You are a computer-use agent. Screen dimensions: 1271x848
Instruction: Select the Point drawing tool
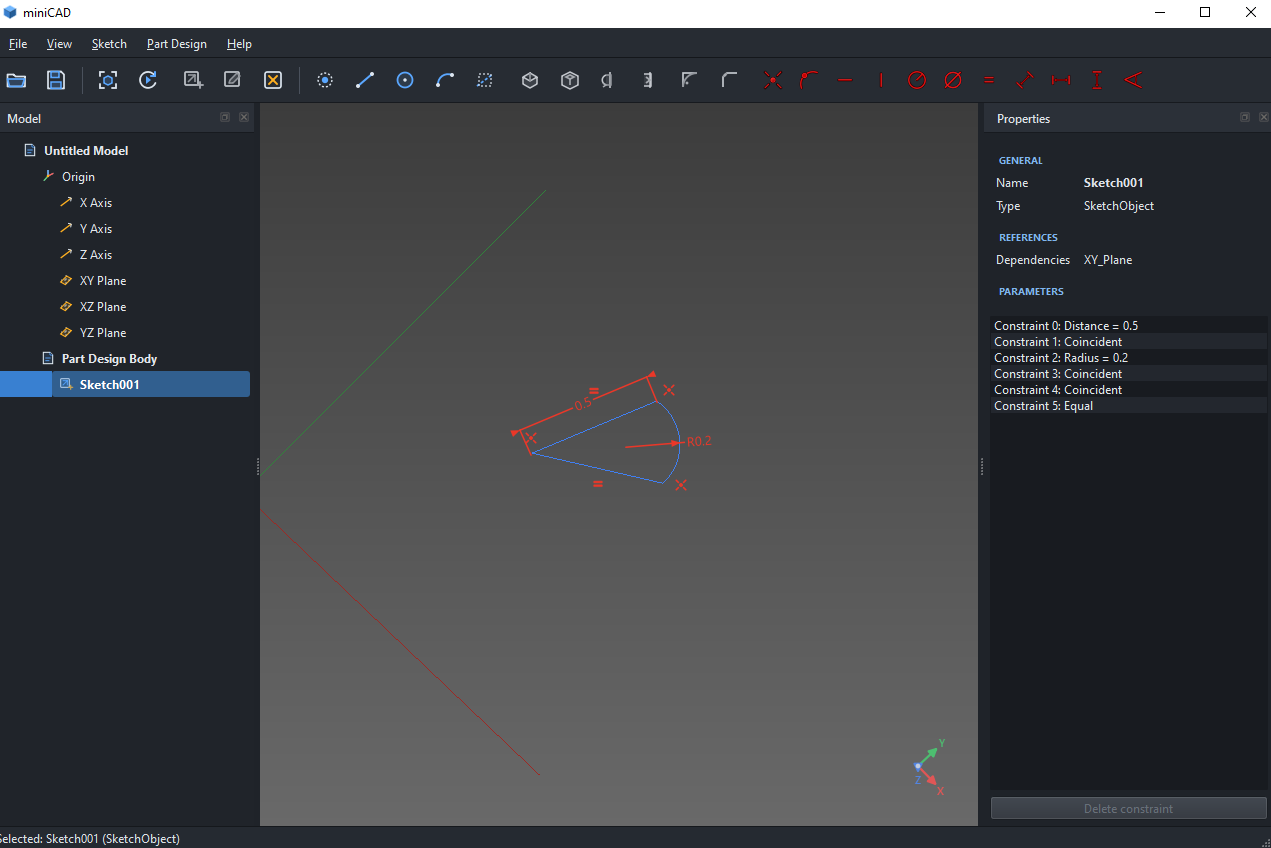pyautogui.click(x=325, y=80)
